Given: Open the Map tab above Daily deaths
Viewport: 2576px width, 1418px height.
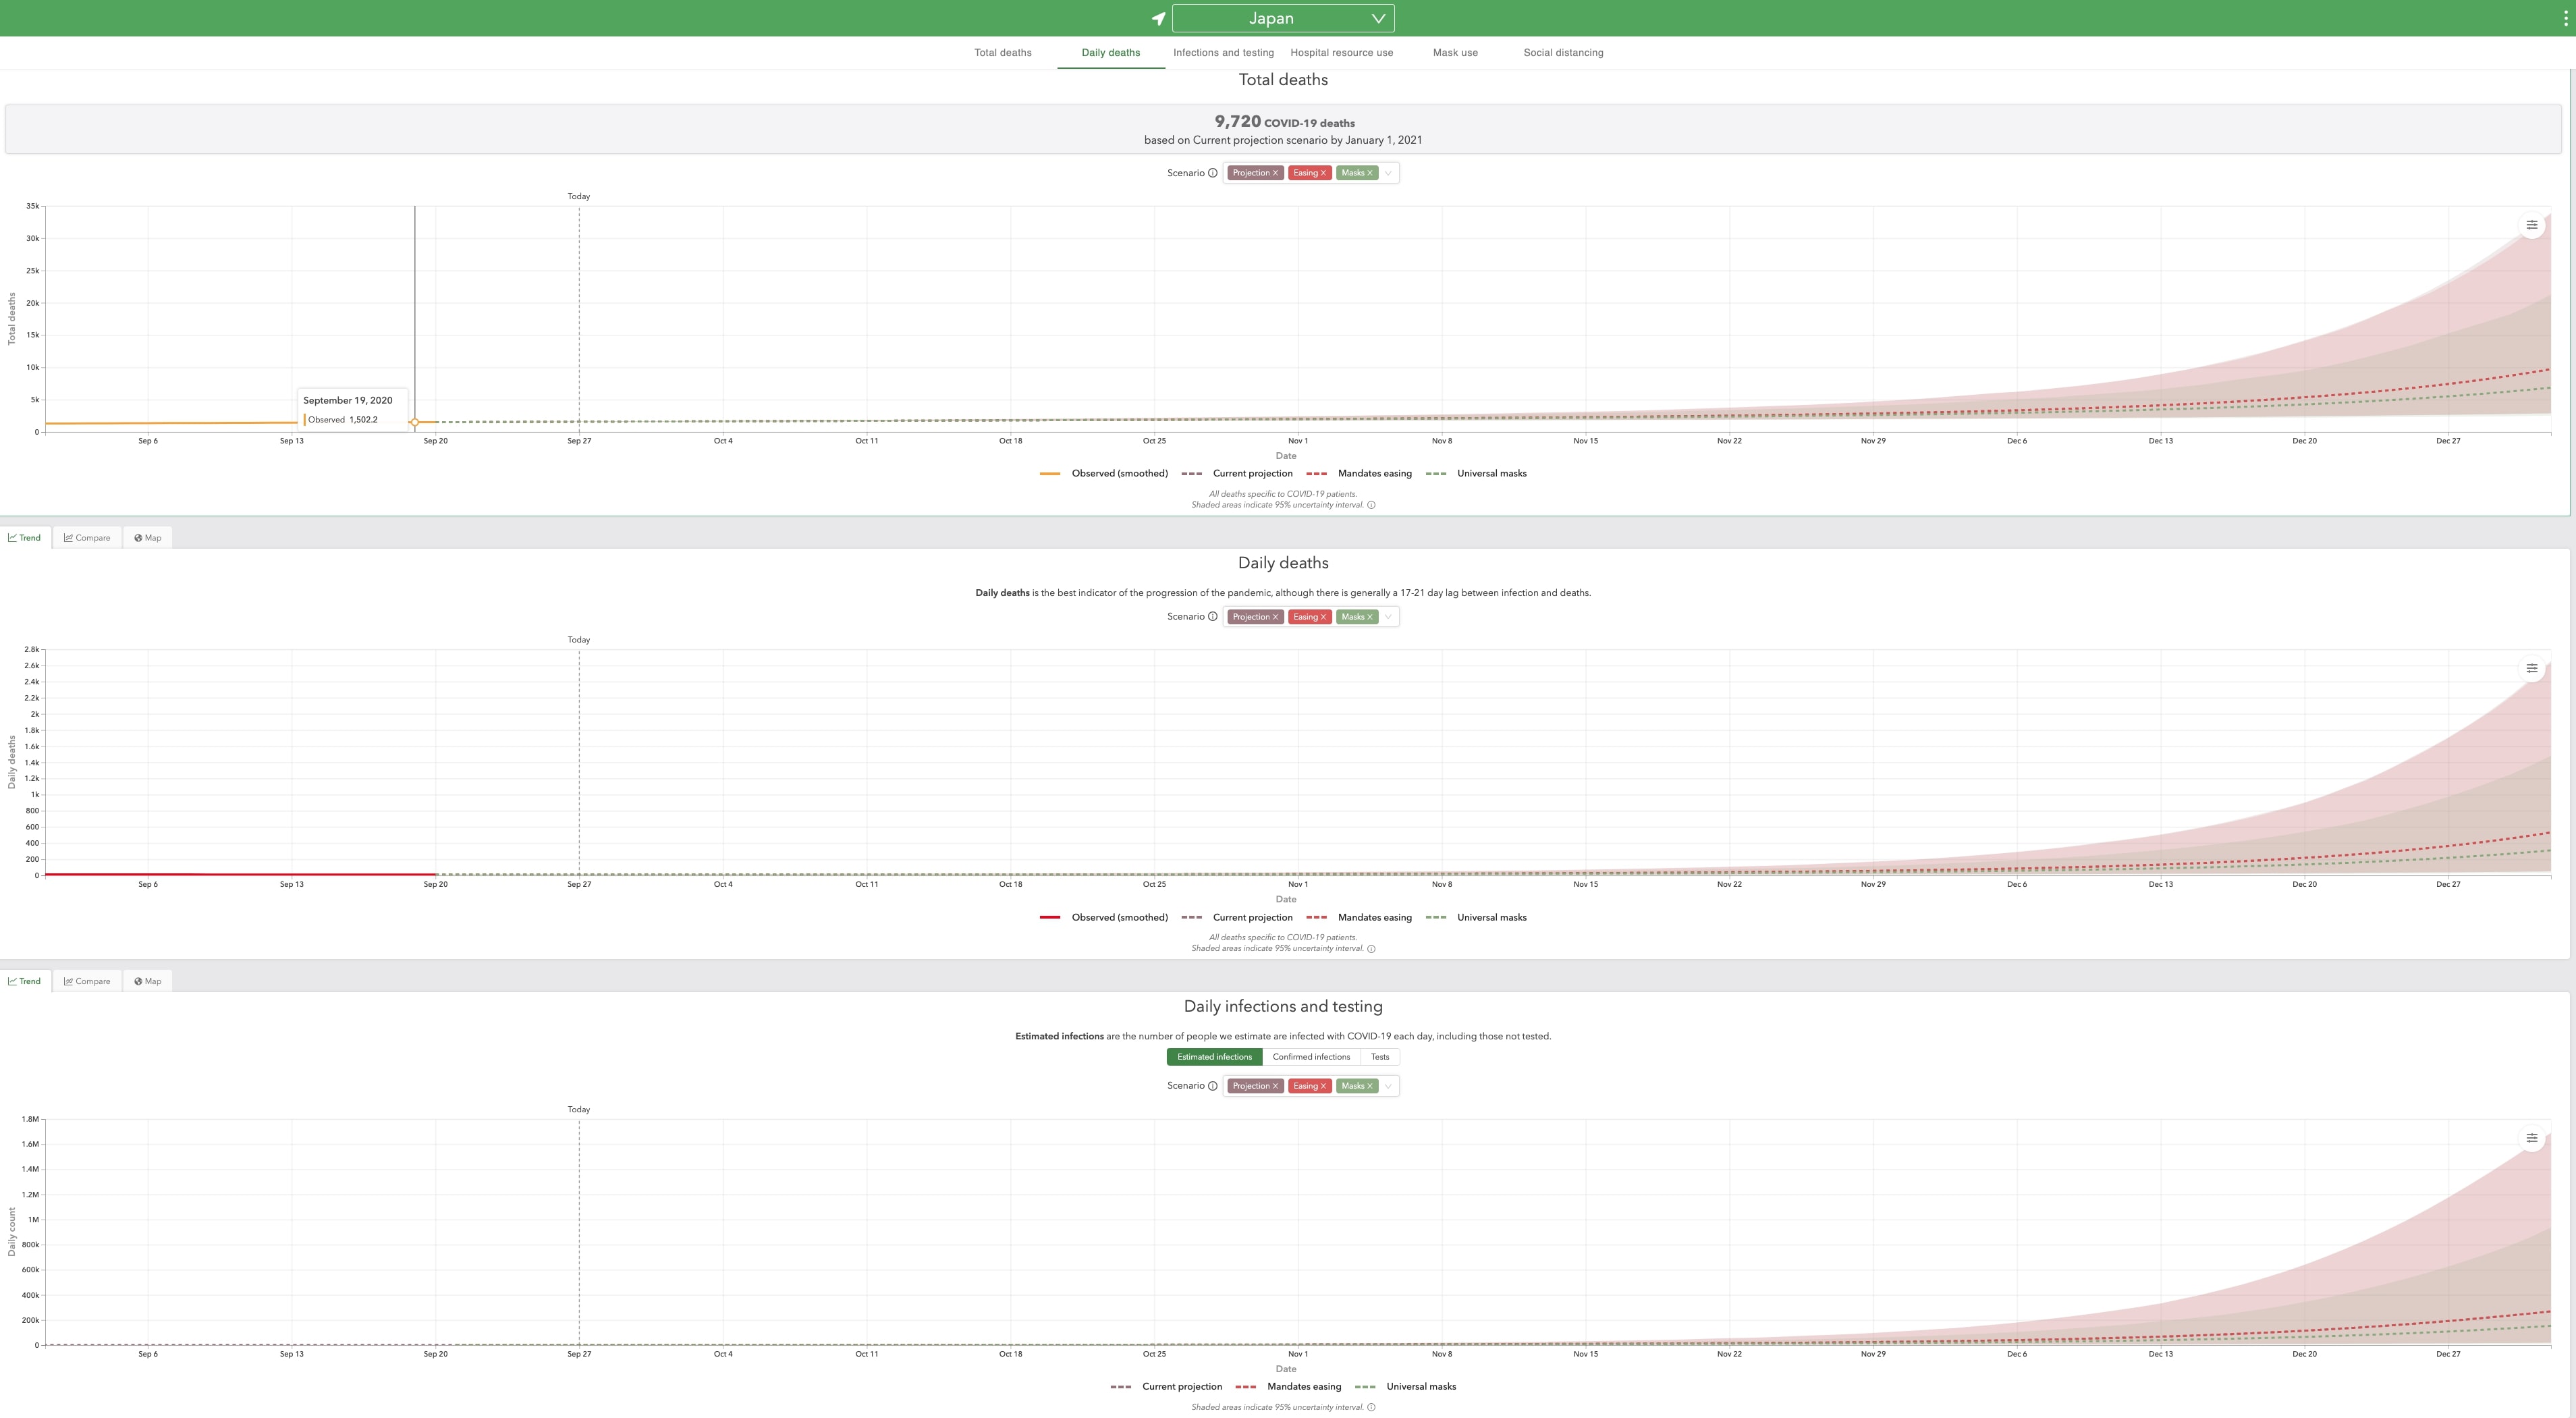Looking at the screenshot, I should (148, 538).
